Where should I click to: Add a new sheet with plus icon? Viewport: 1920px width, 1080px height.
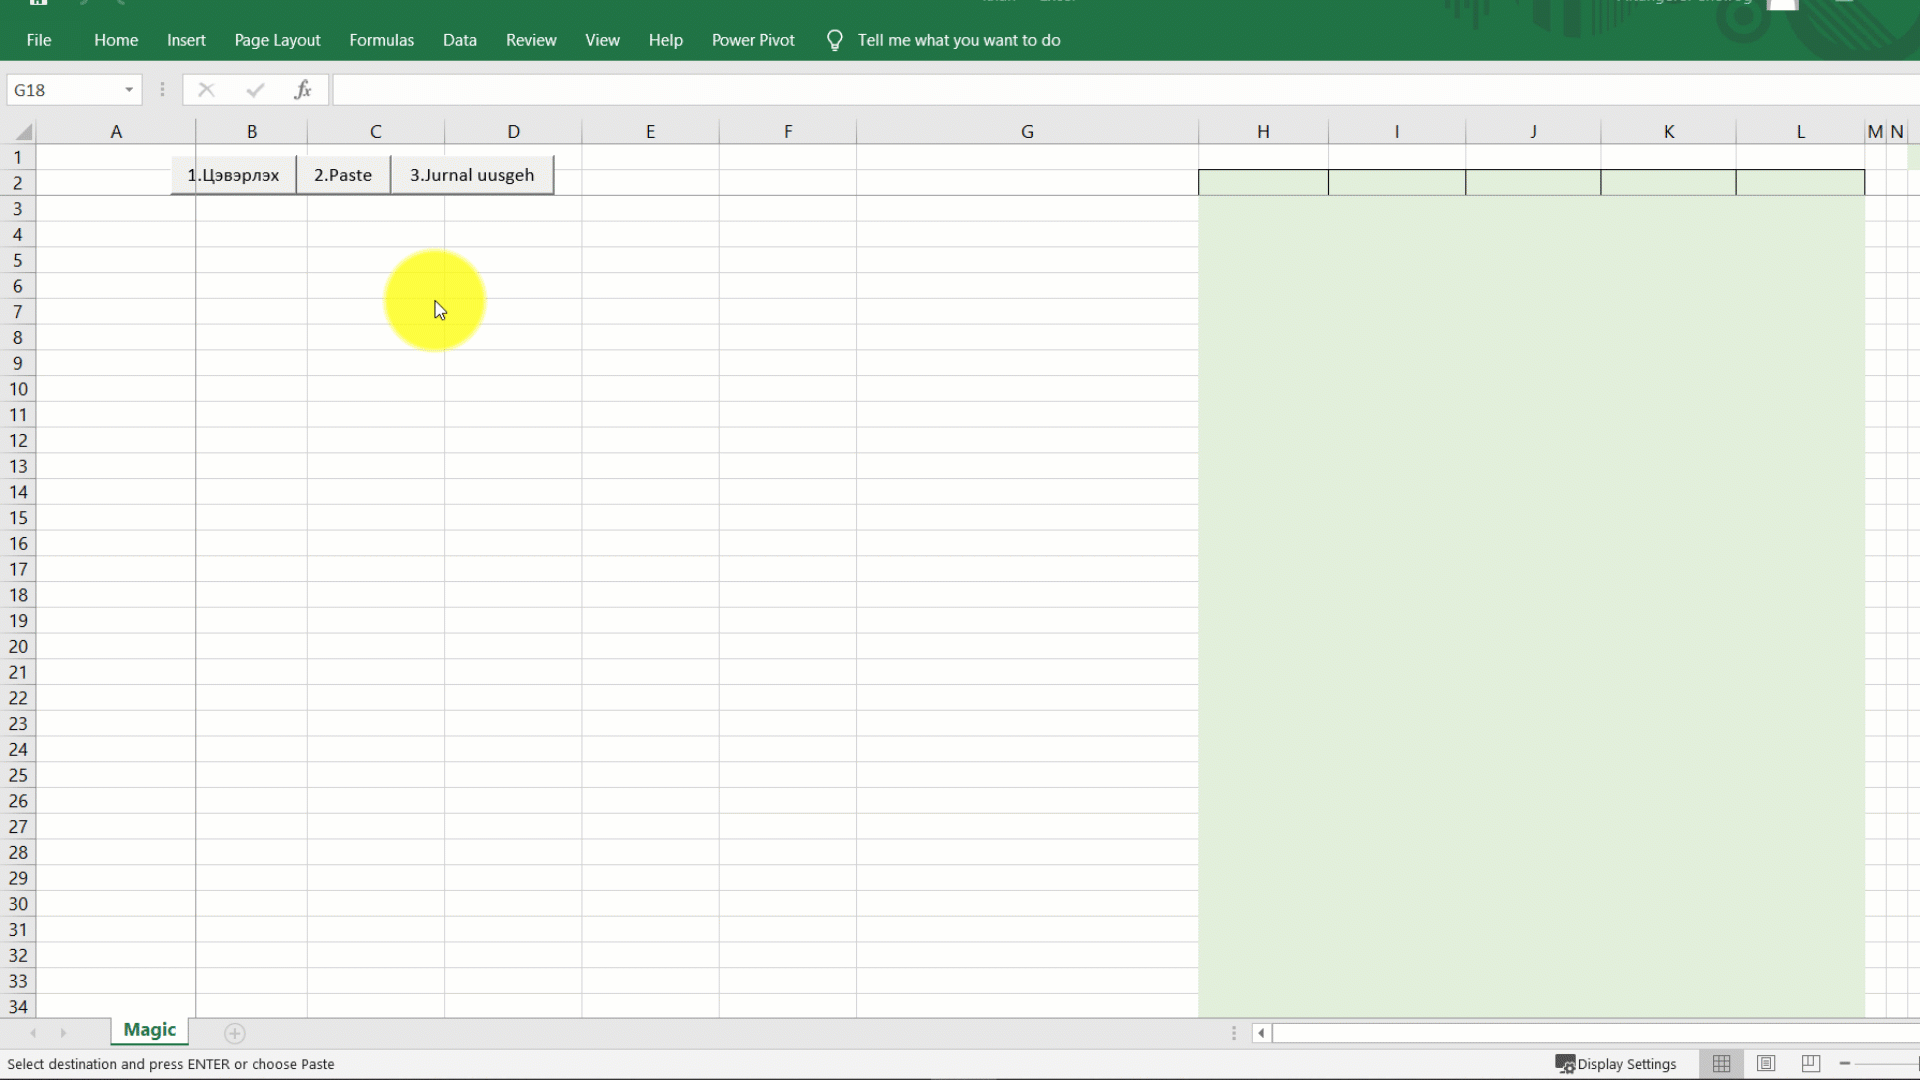click(x=235, y=1033)
